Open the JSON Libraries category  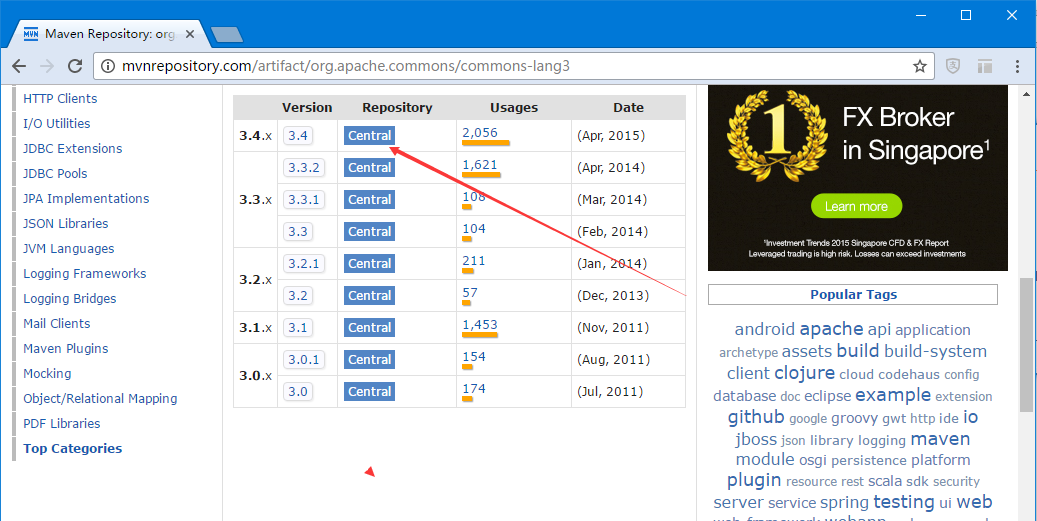(x=65, y=223)
